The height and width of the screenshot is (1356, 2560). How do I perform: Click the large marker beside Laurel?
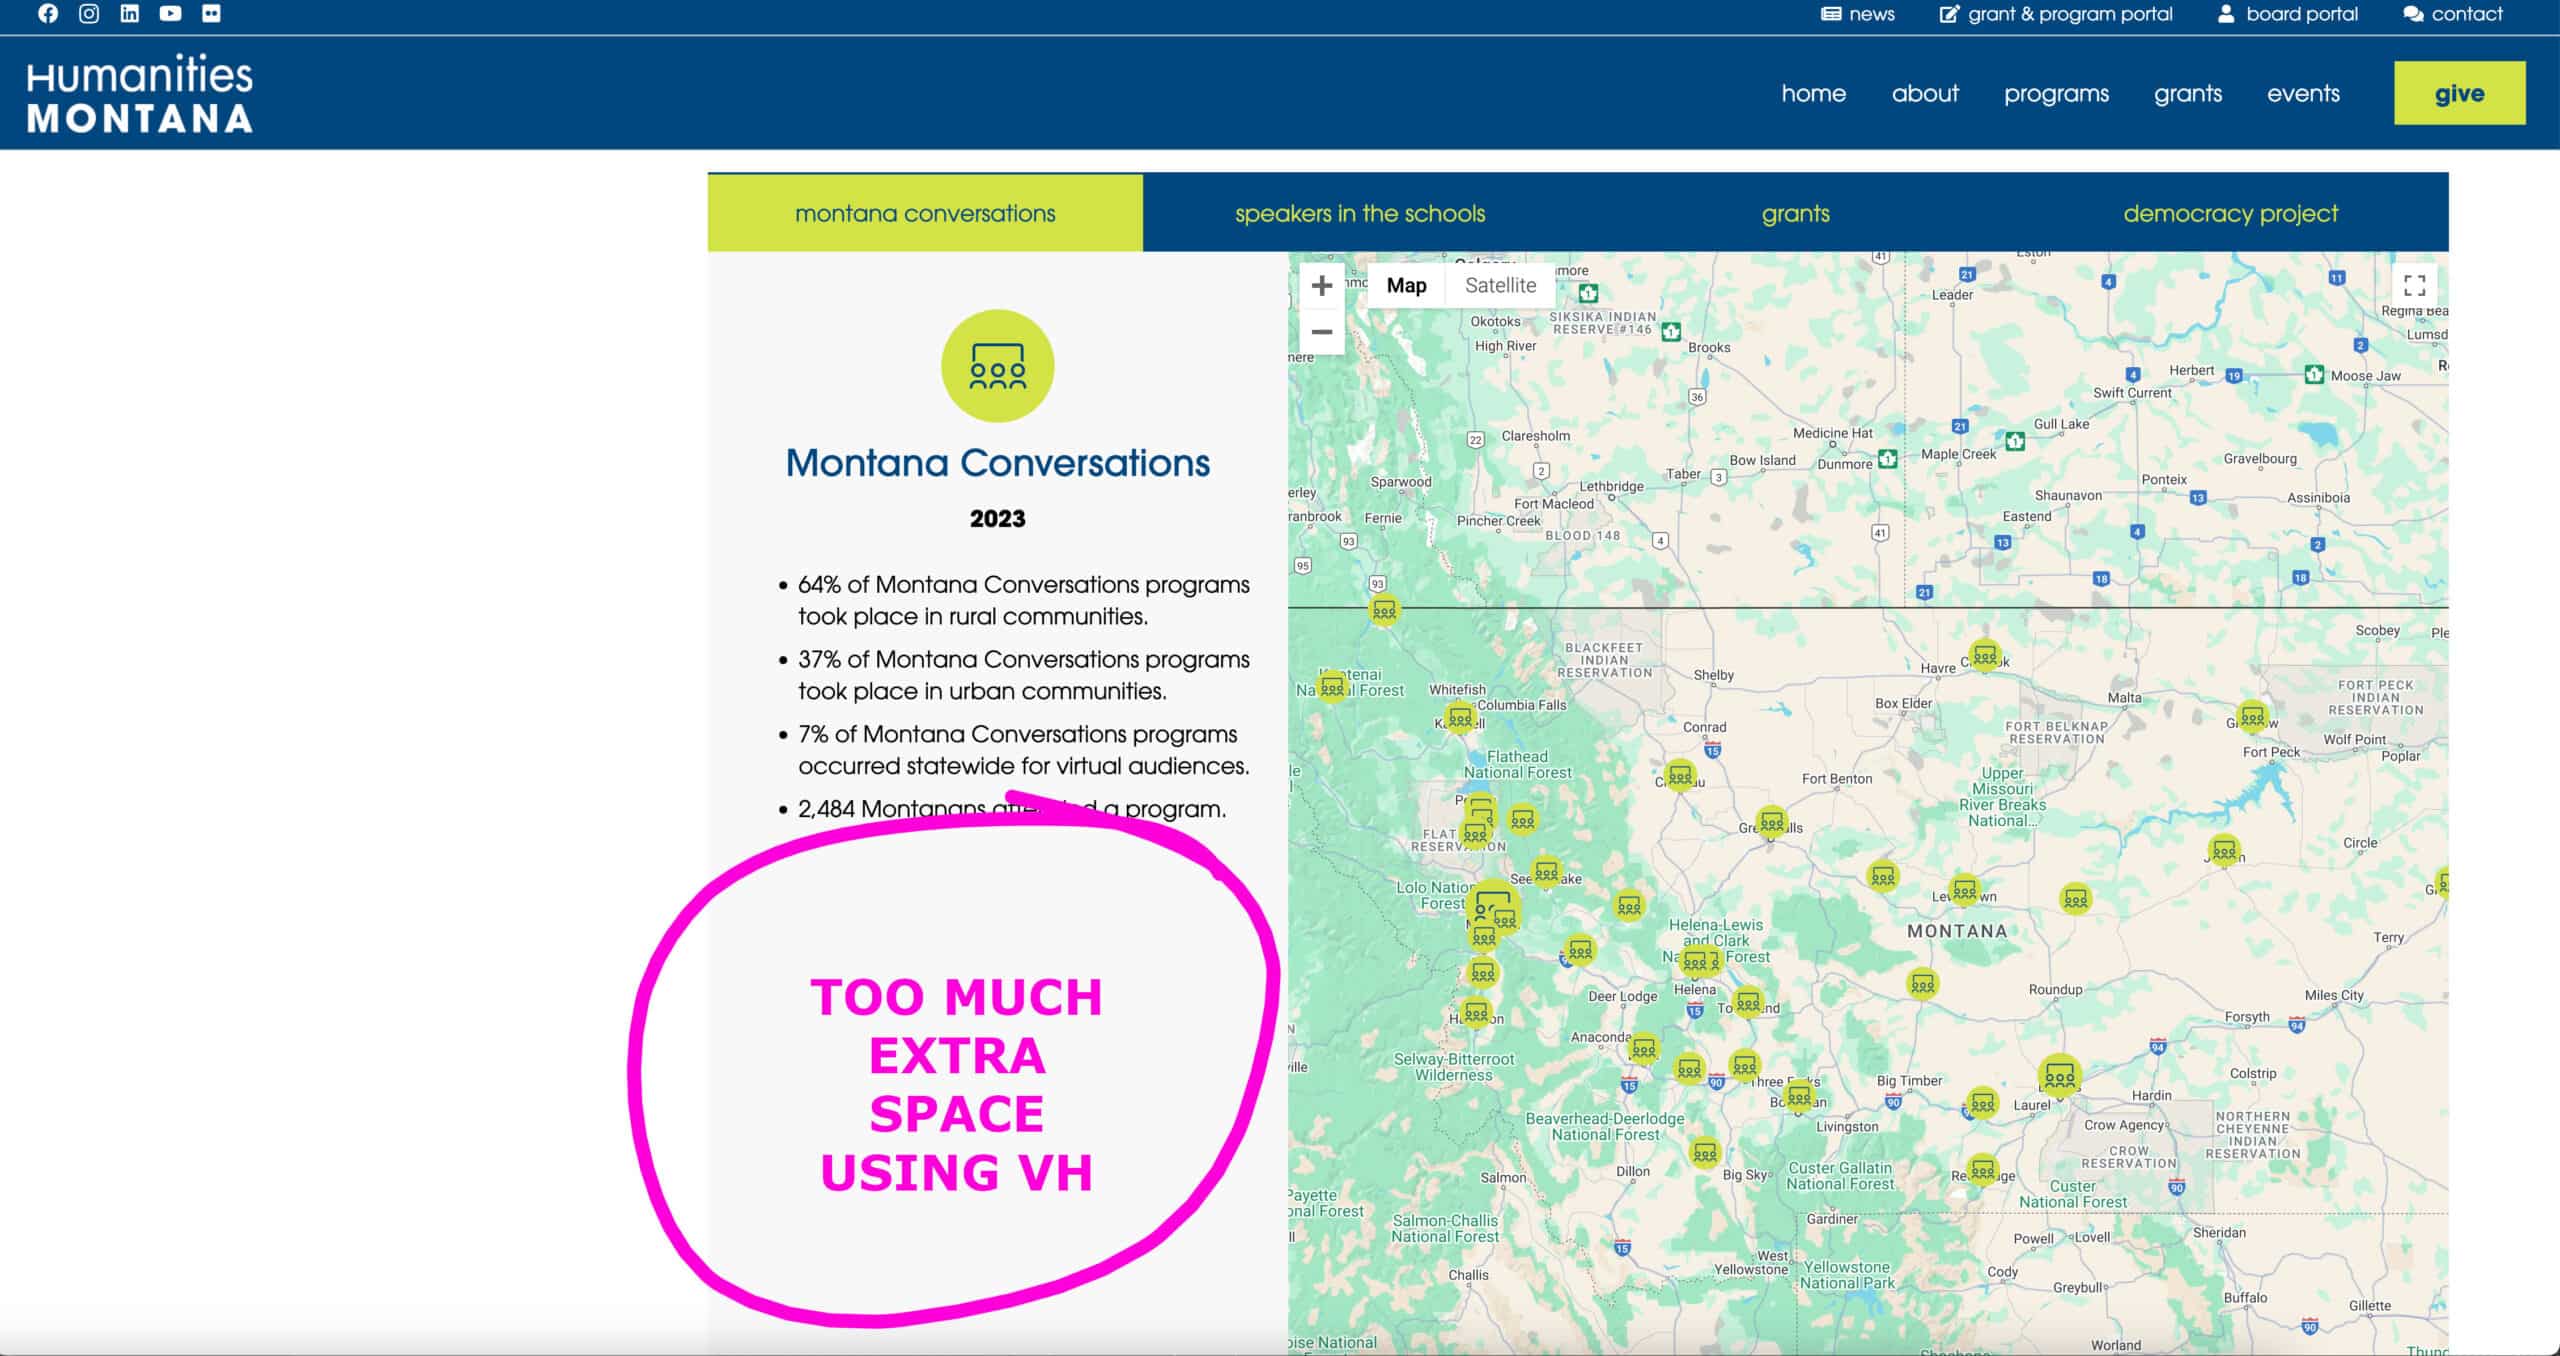point(2059,1076)
